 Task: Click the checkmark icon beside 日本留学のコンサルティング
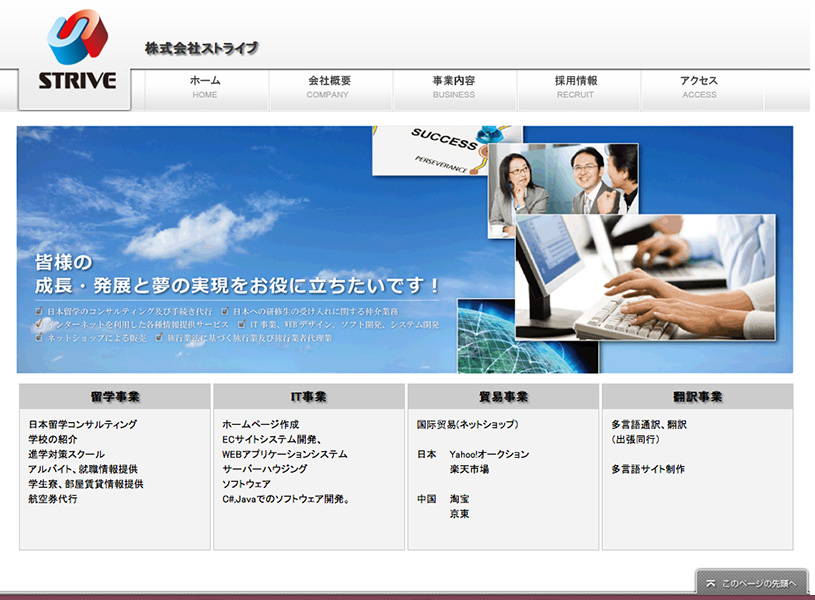(39, 311)
